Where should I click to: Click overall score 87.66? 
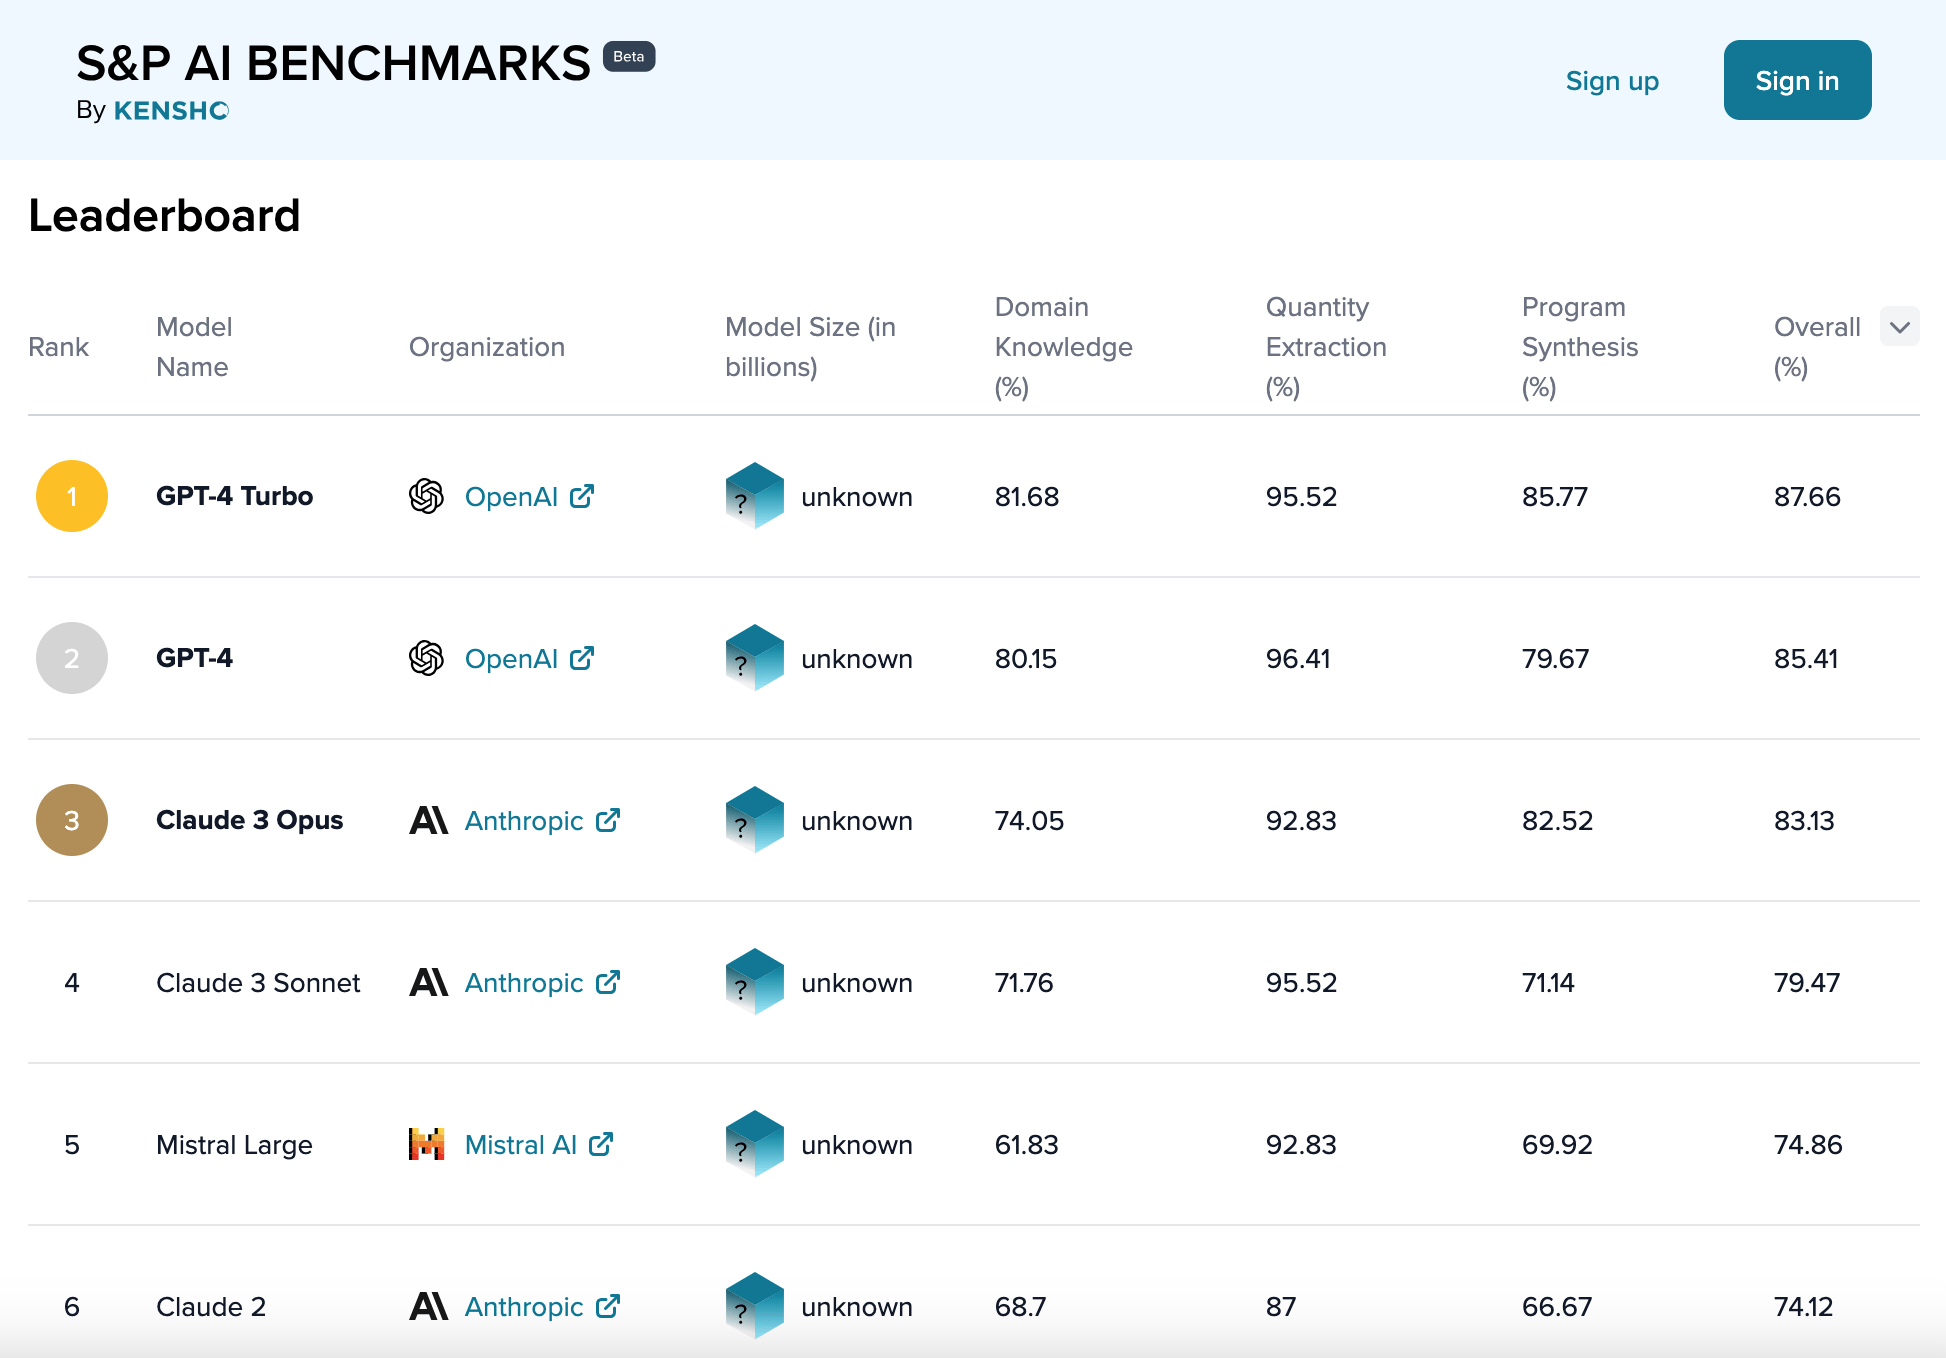coord(1807,496)
